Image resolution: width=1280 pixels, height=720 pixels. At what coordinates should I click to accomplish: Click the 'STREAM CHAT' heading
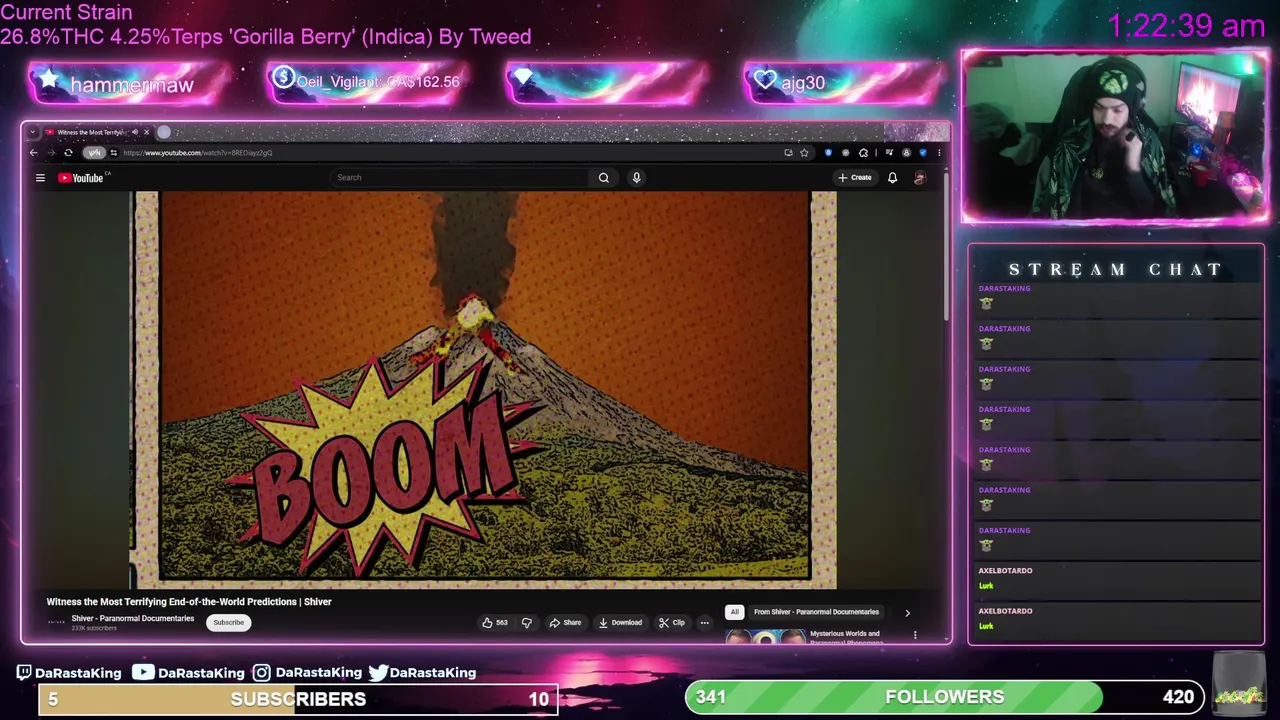click(x=1116, y=270)
